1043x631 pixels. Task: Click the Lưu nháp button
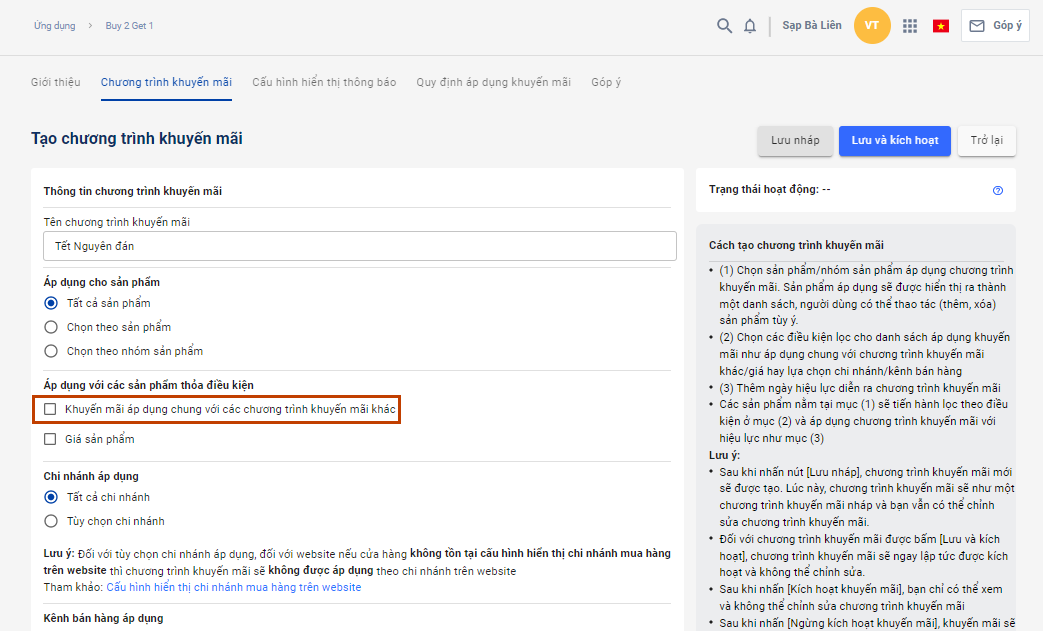click(795, 141)
